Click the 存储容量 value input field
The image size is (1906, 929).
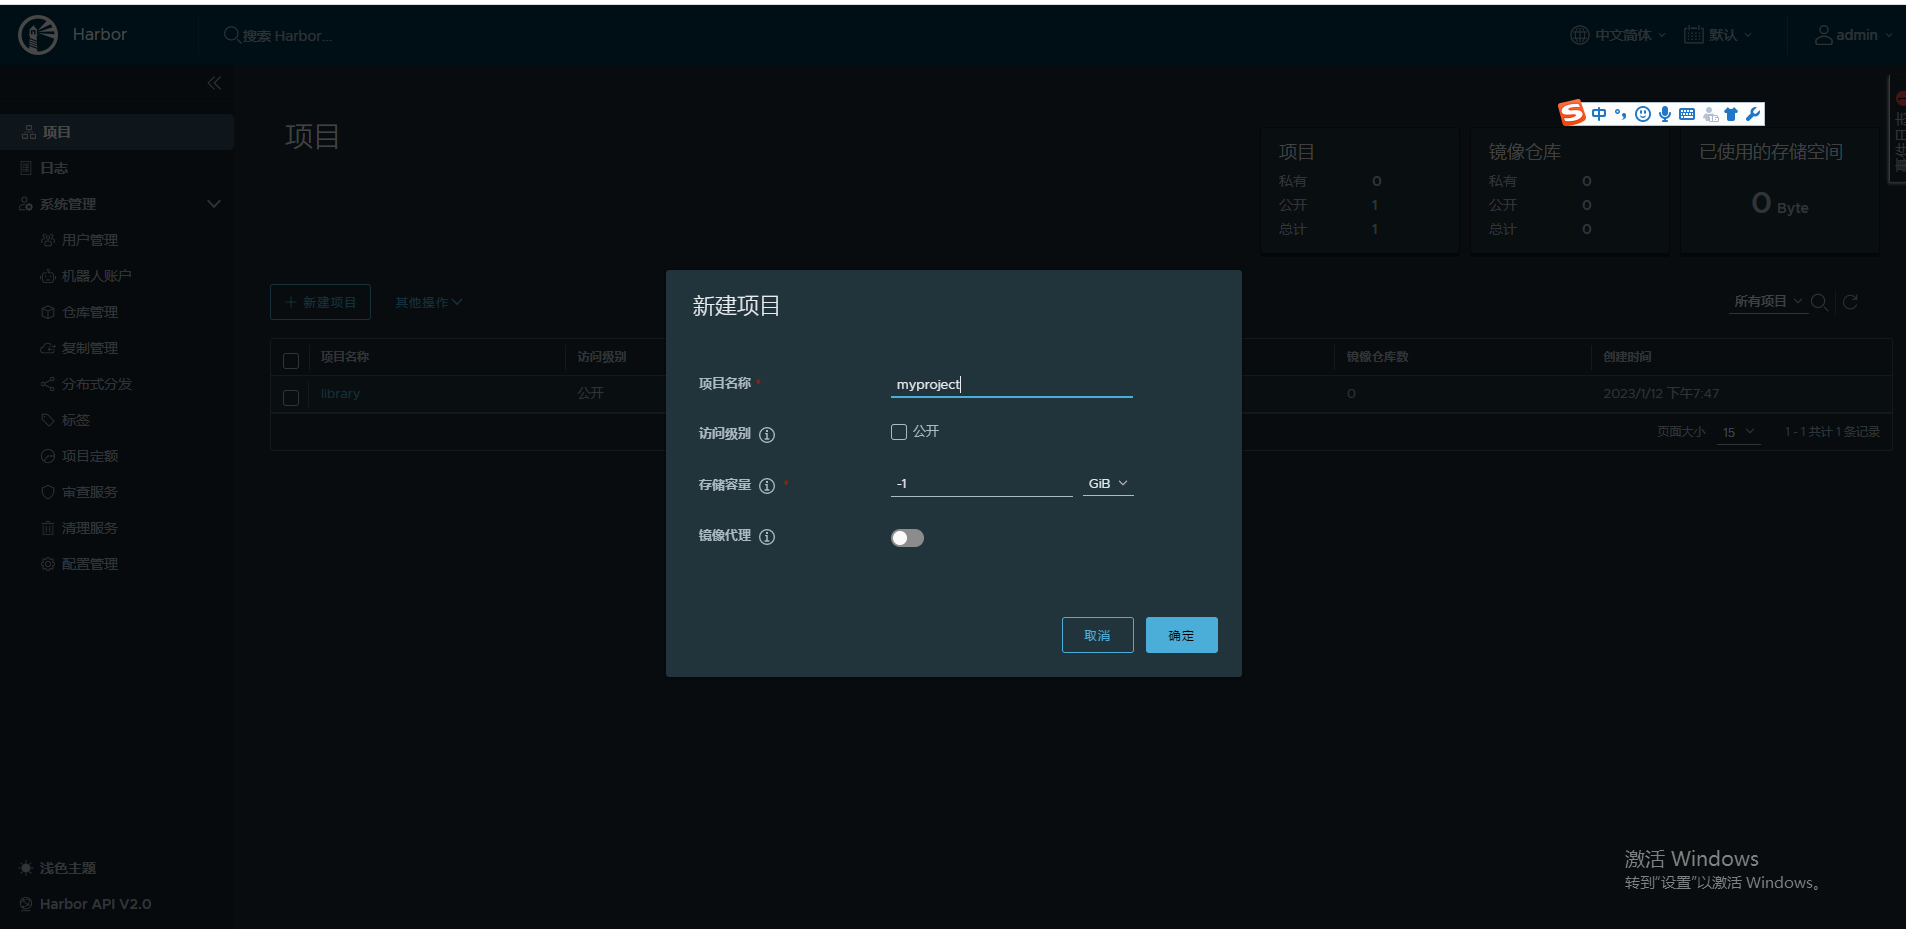981,484
